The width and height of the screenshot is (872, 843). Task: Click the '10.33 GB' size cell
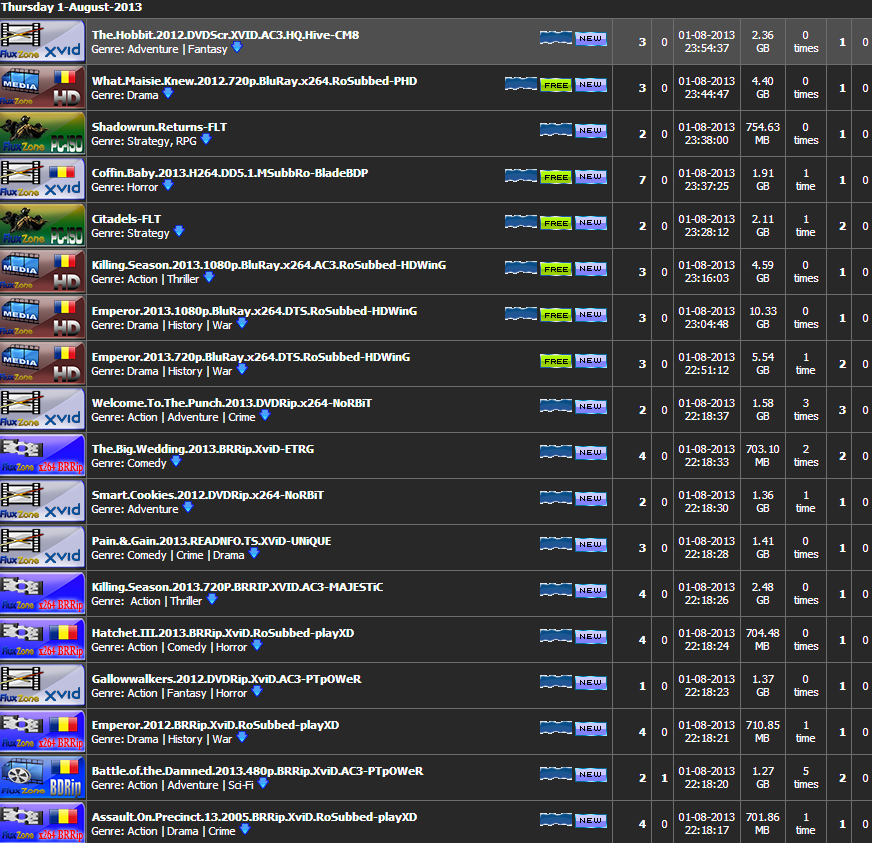coord(762,318)
